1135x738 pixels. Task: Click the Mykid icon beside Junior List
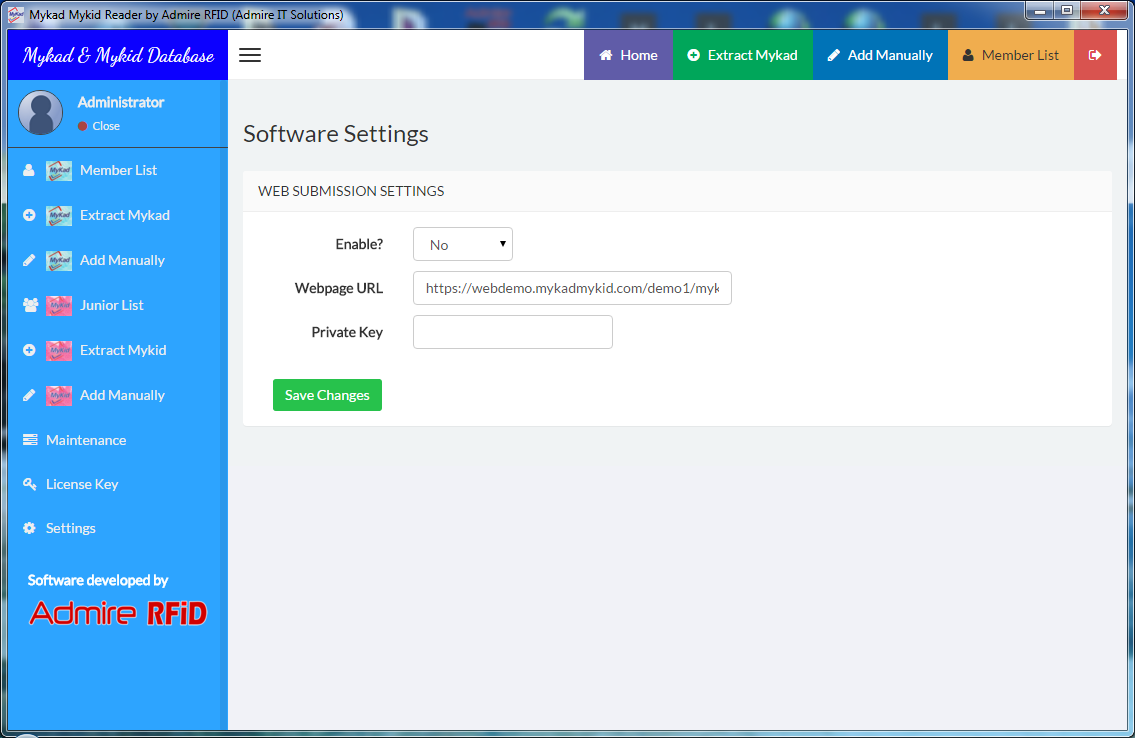[x=59, y=305]
